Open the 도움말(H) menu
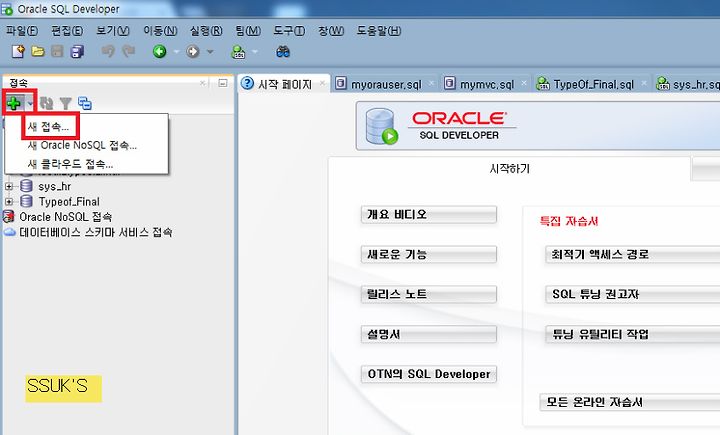The image size is (720, 435). tap(379, 31)
